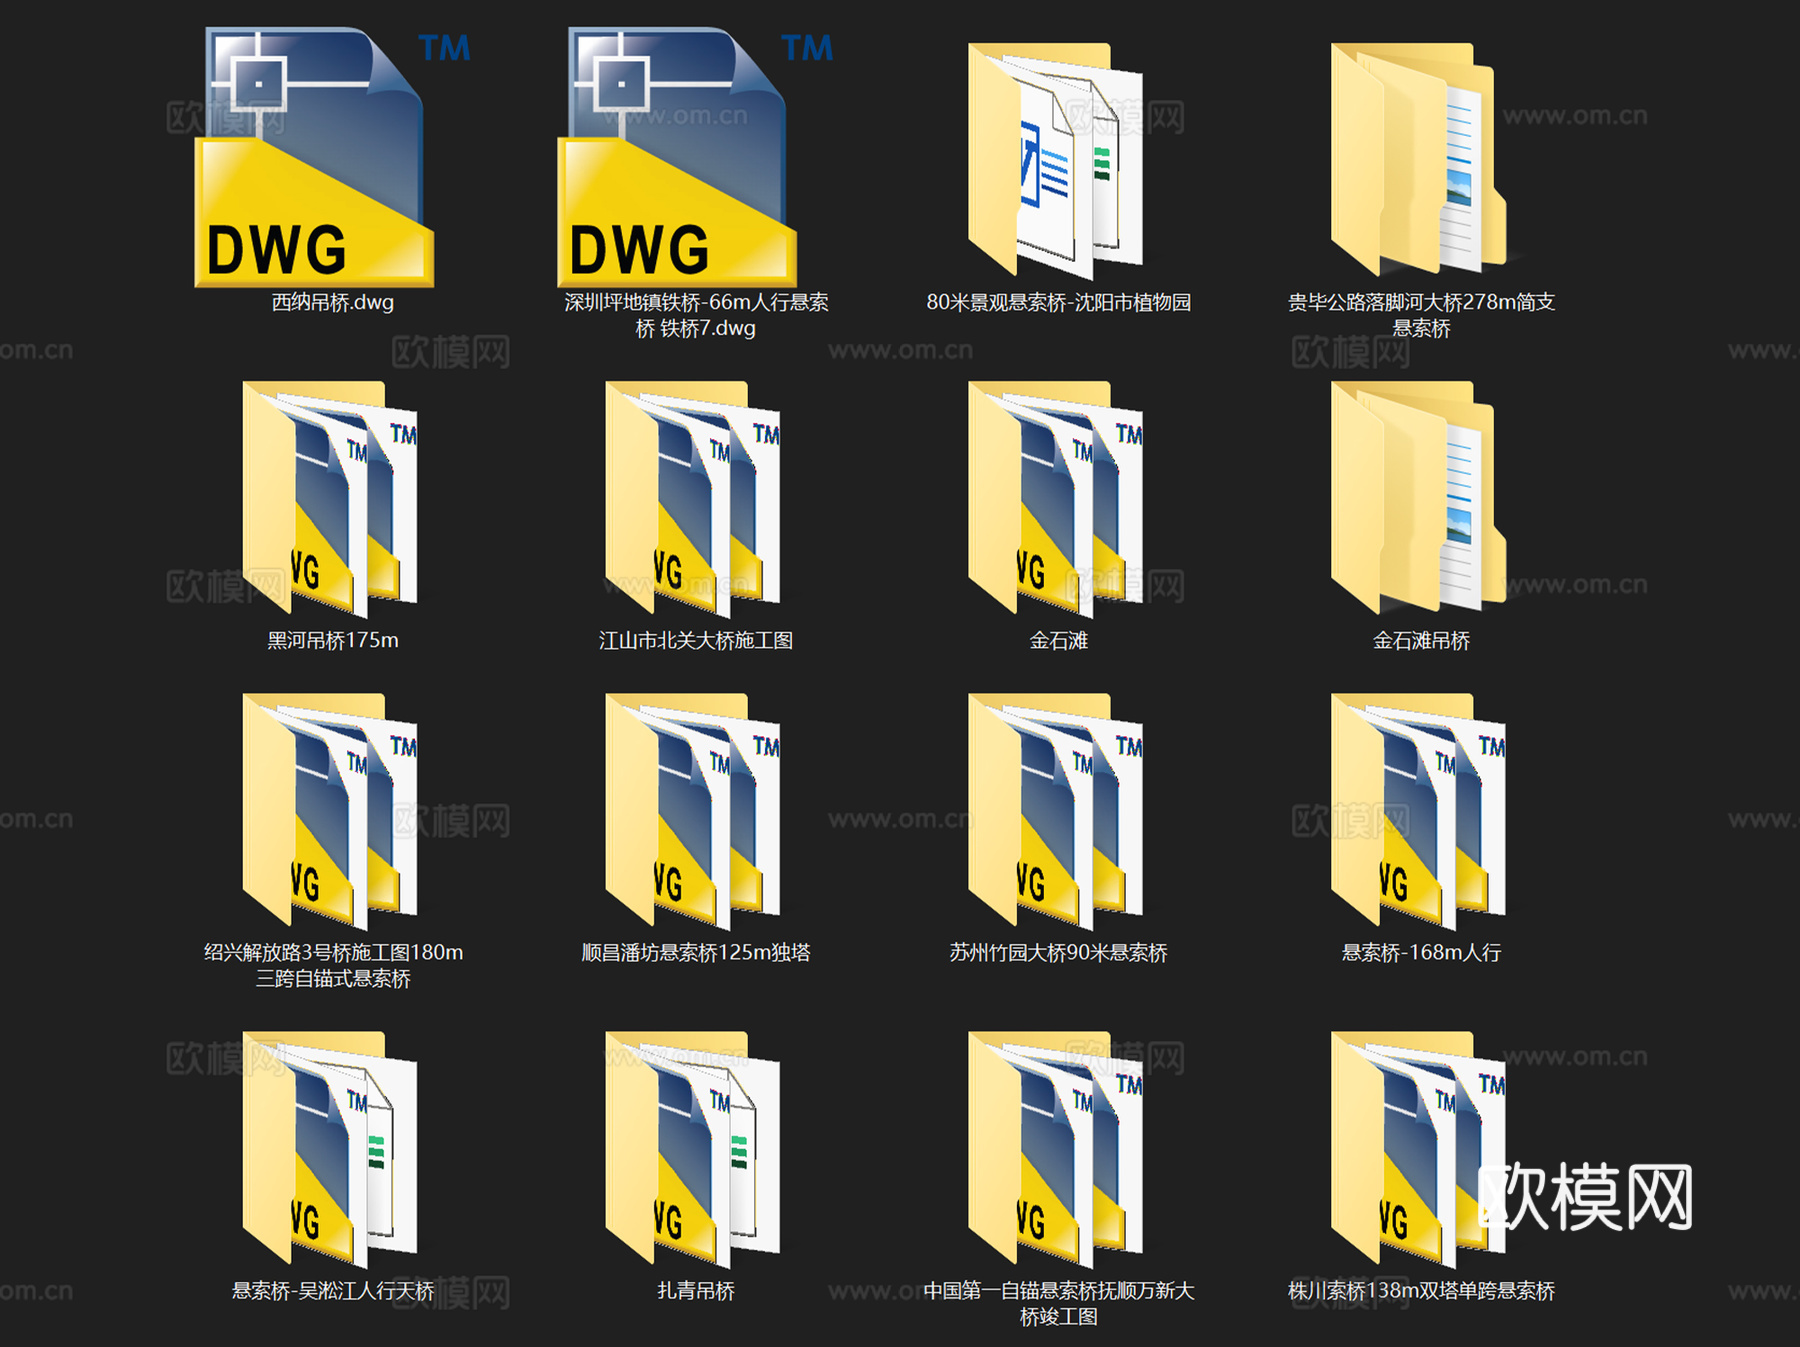Click the label 黑河吊桥175m
Image resolution: width=1800 pixels, height=1347 pixels.
pyautogui.click(x=333, y=640)
